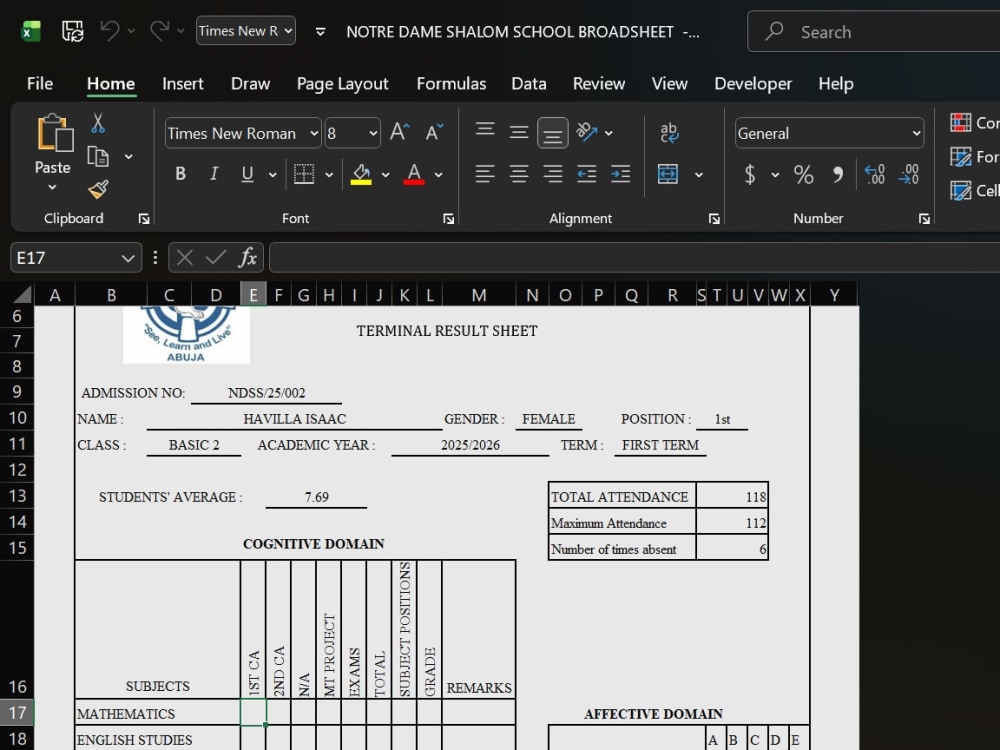Click the Copy icon

[98, 156]
